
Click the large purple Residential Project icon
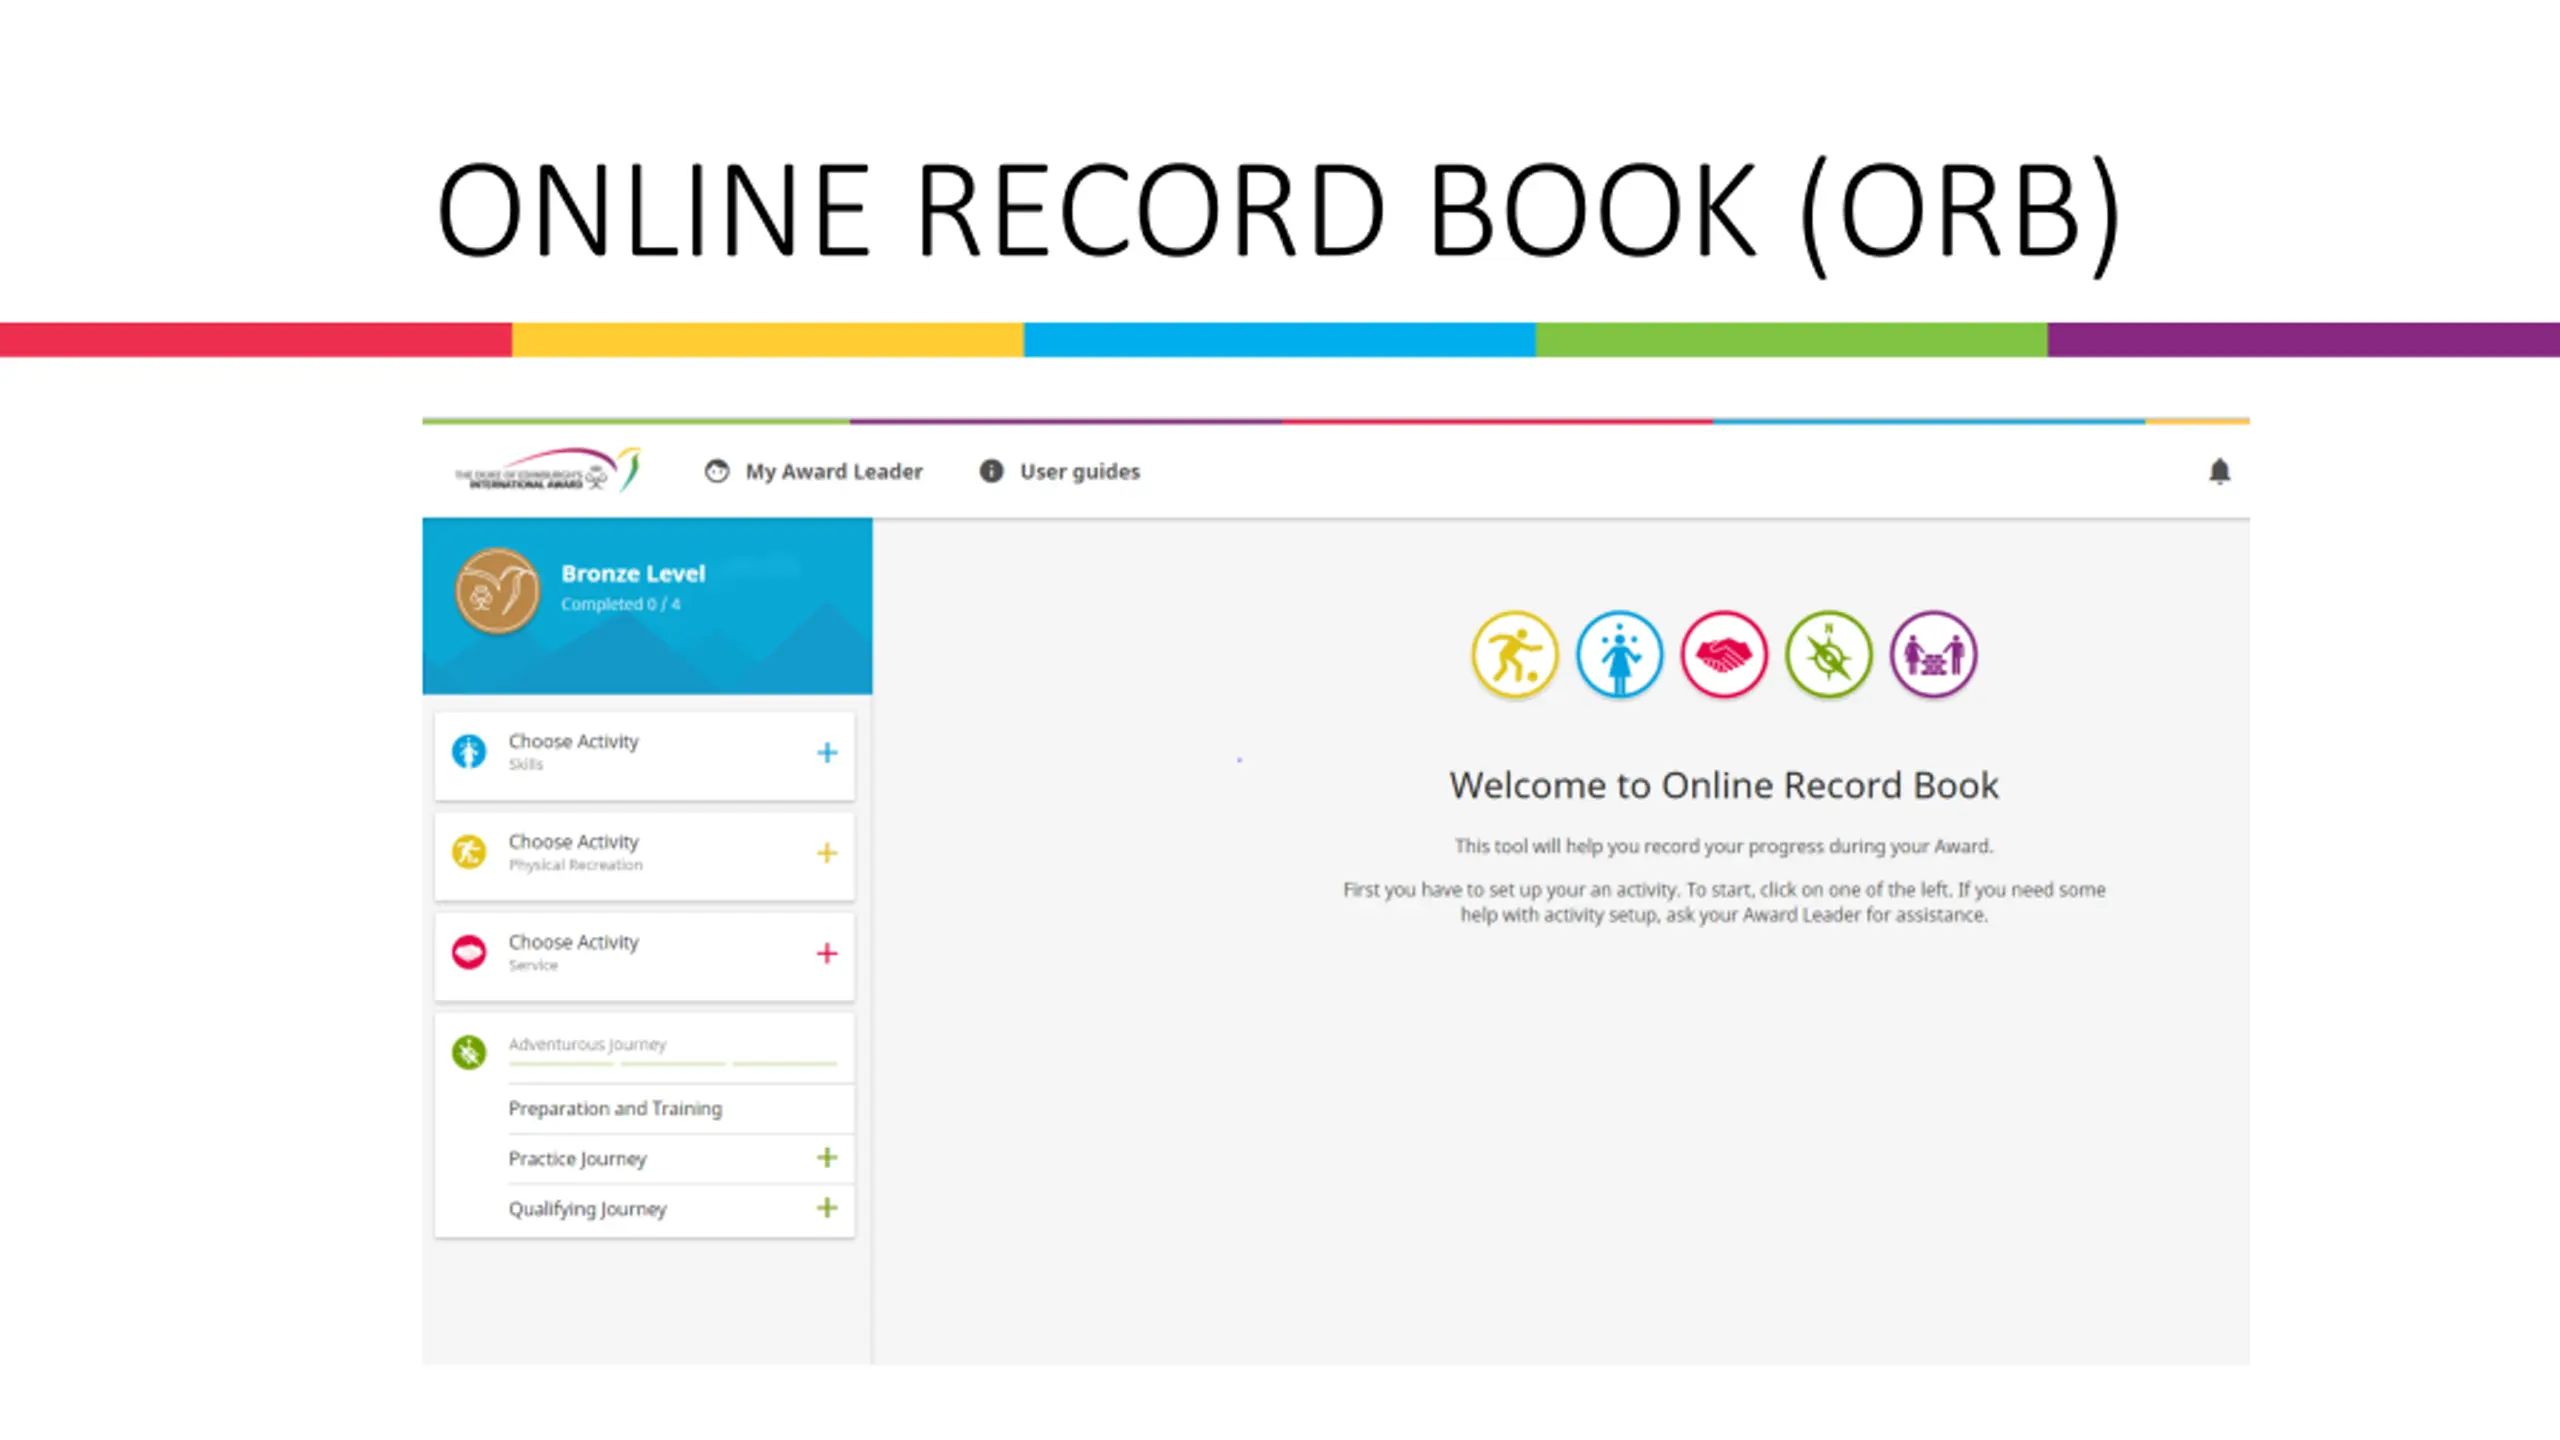(1934, 655)
